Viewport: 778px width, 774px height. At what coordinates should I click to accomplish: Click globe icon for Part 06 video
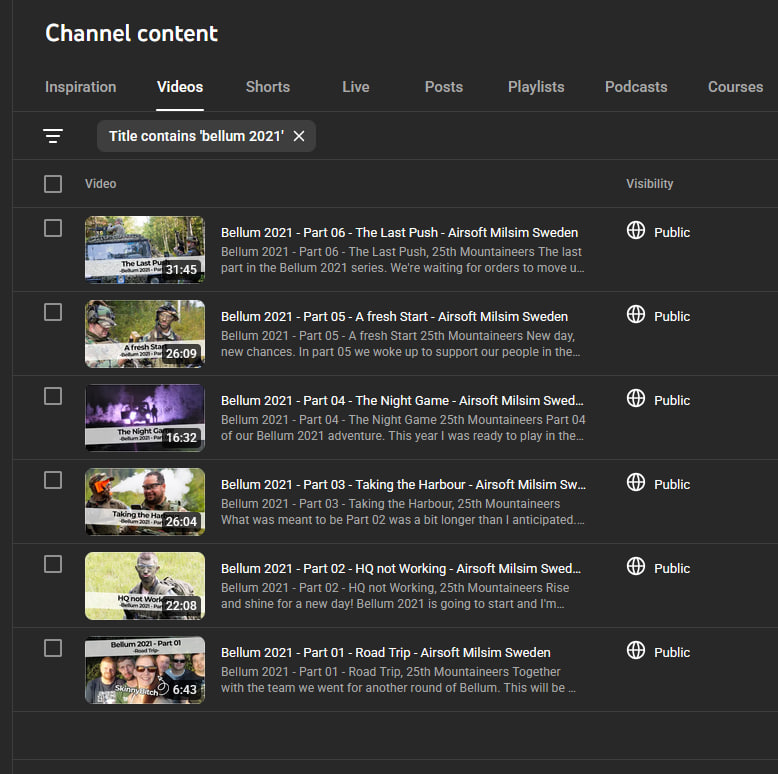[636, 231]
